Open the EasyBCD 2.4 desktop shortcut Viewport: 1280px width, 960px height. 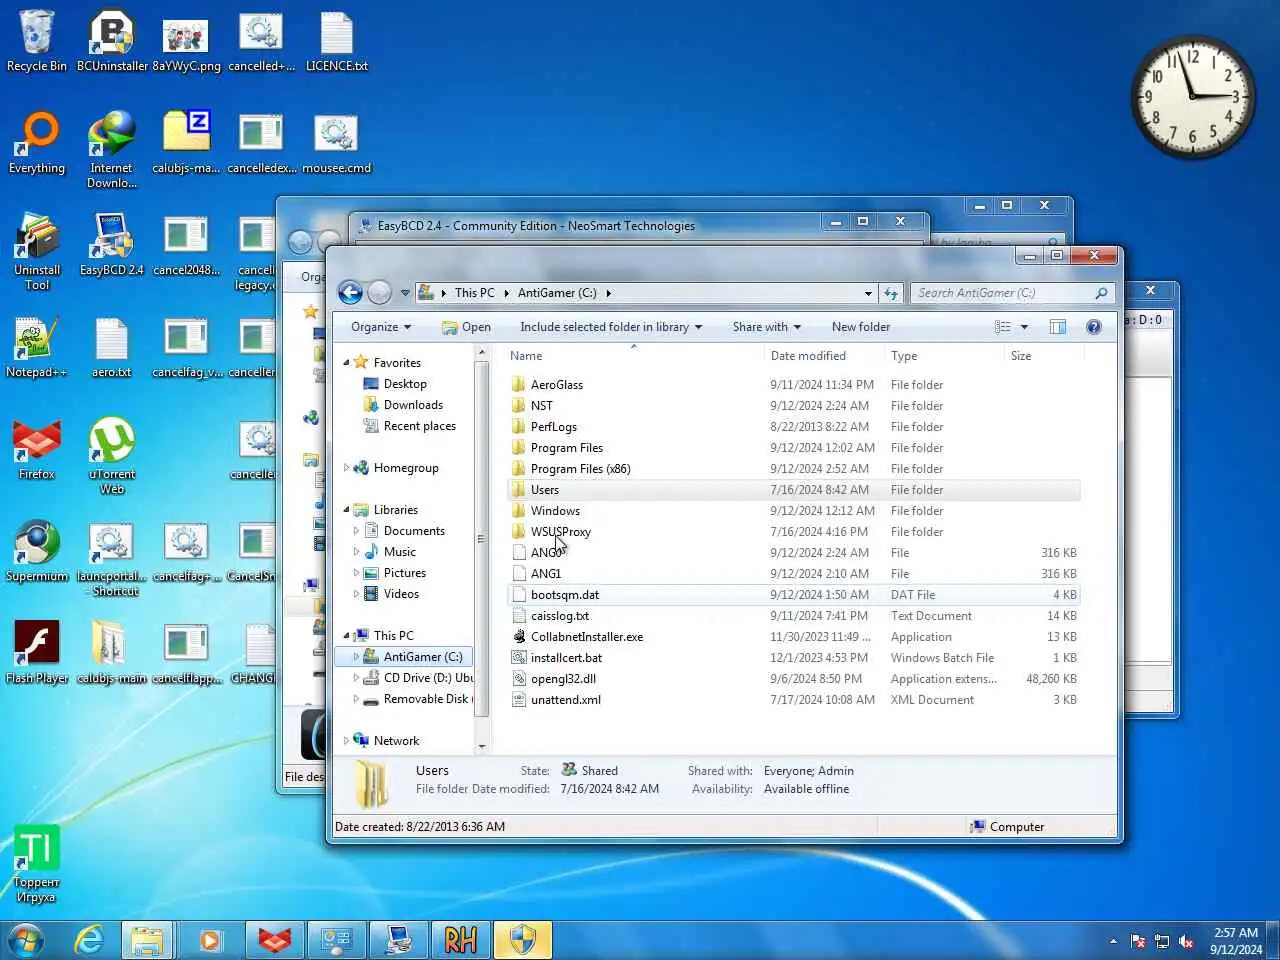[x=112, y=245]
